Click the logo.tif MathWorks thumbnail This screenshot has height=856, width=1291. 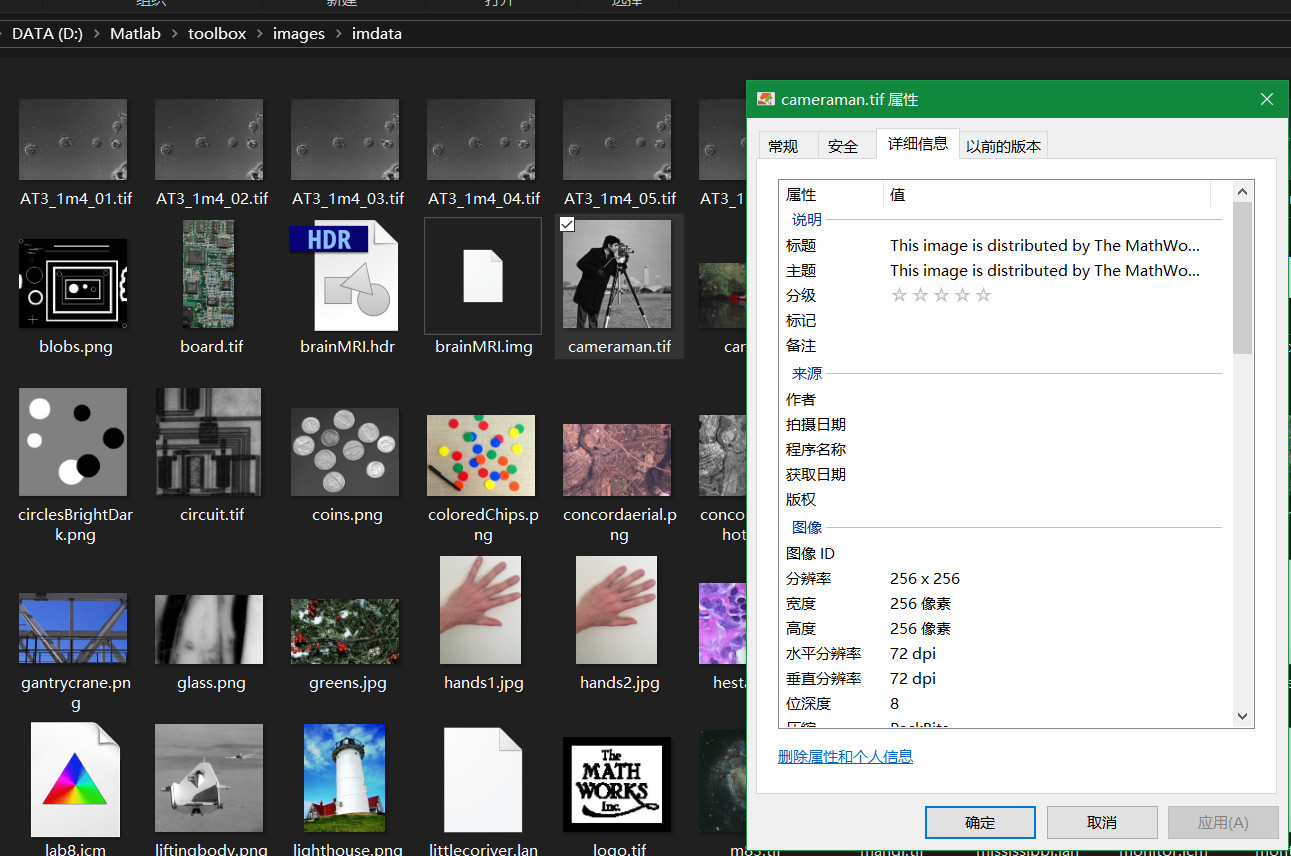click(617, 783)
